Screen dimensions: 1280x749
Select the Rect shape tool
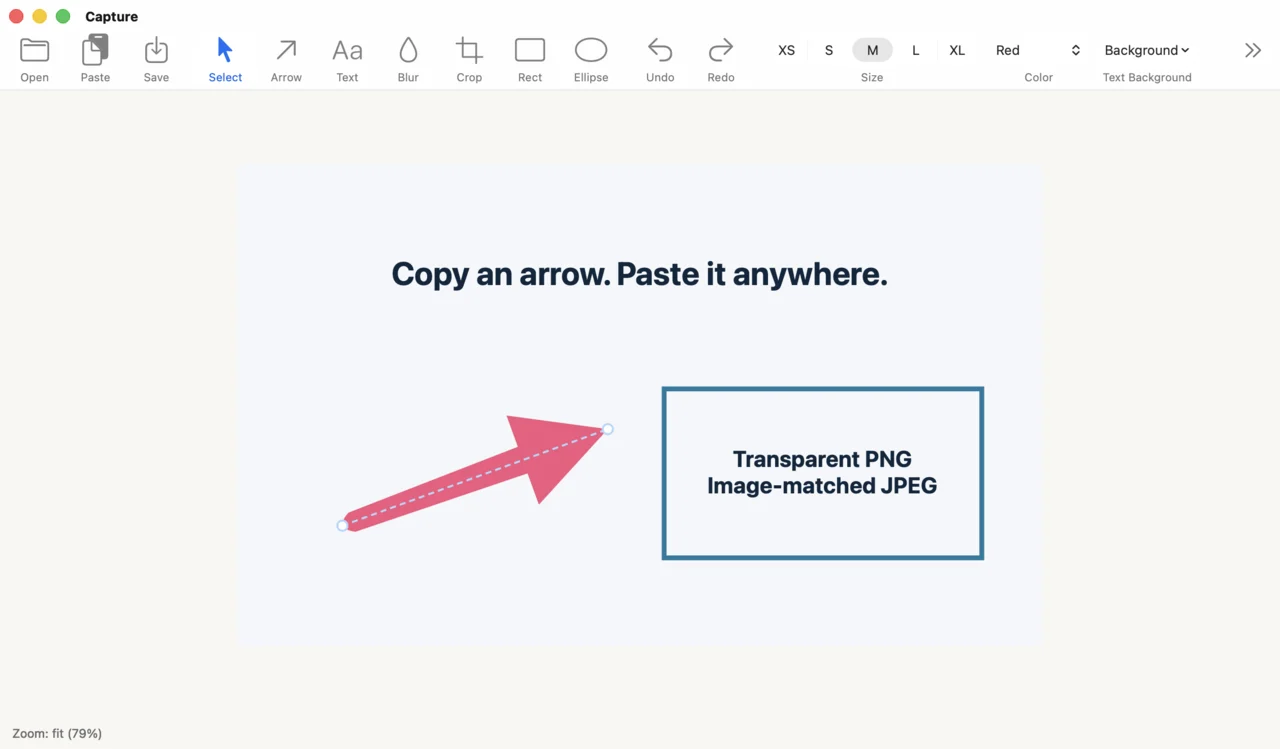[x=530, y=59]
